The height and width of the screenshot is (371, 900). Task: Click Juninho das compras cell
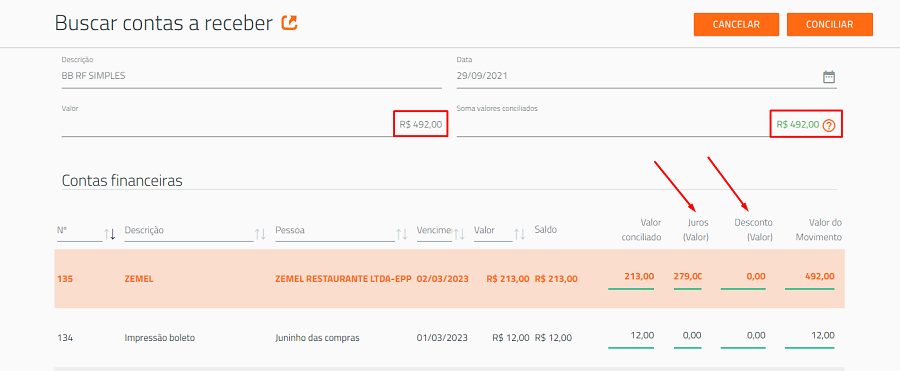[x=317, y=338]
